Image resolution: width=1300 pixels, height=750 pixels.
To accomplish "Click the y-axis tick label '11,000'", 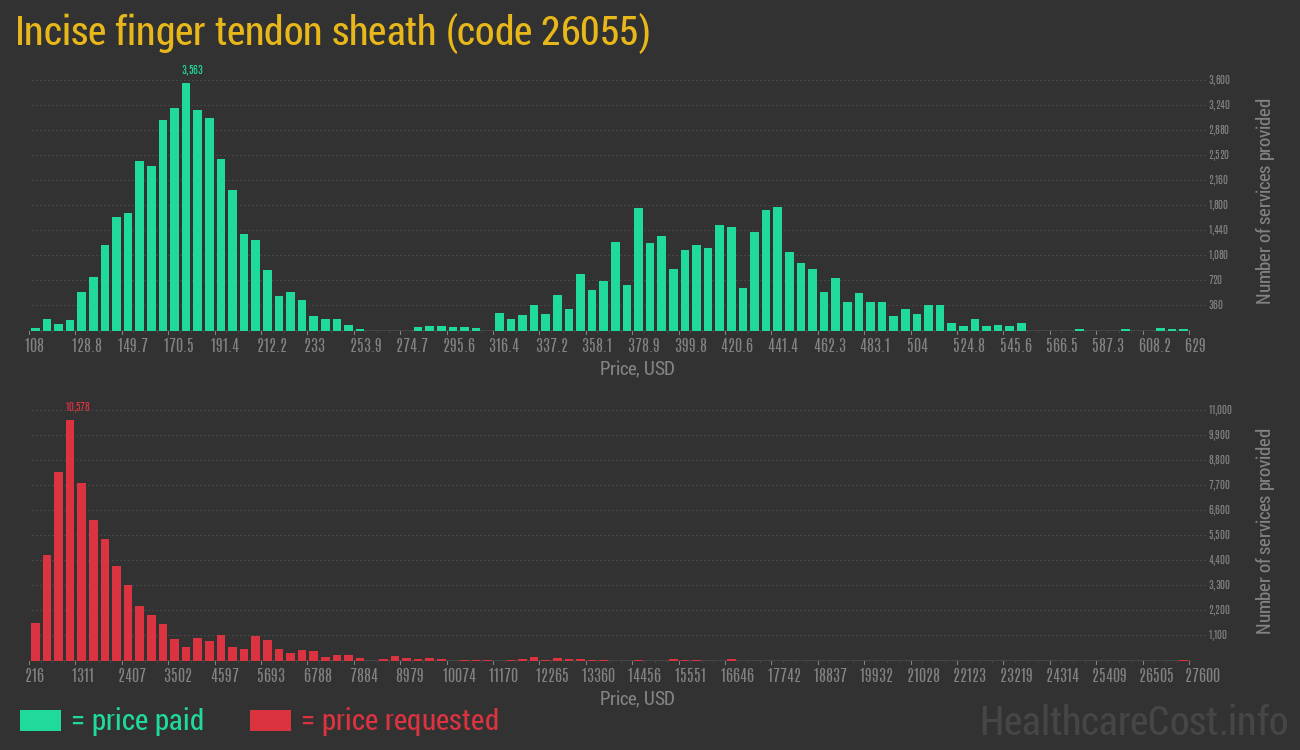I will click(x=1220, y=410).
